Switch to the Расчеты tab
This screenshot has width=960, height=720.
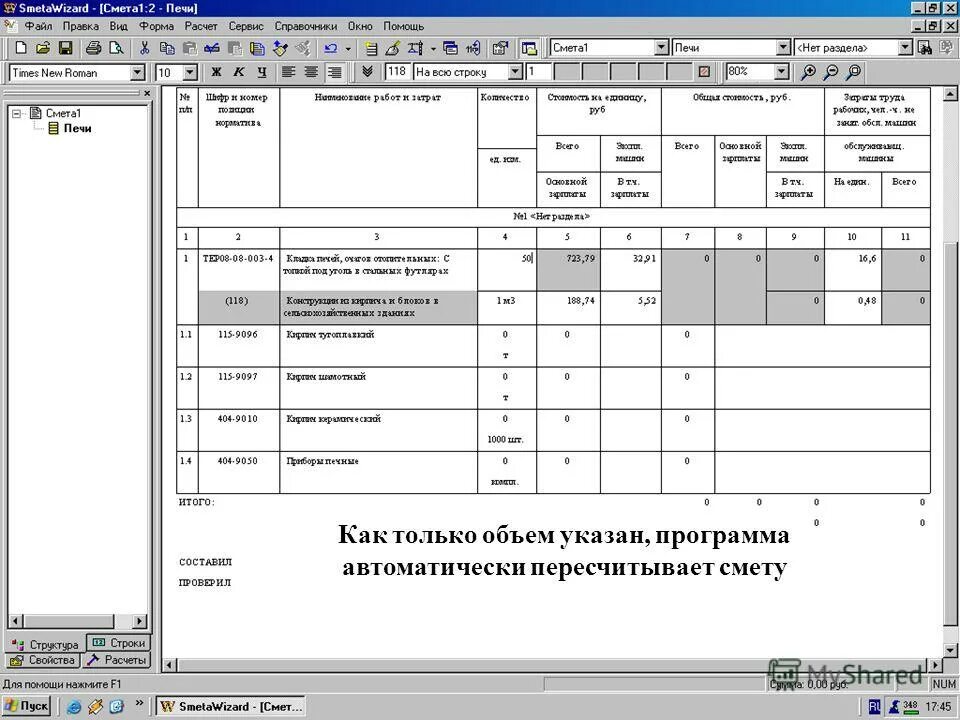[116, 660]
